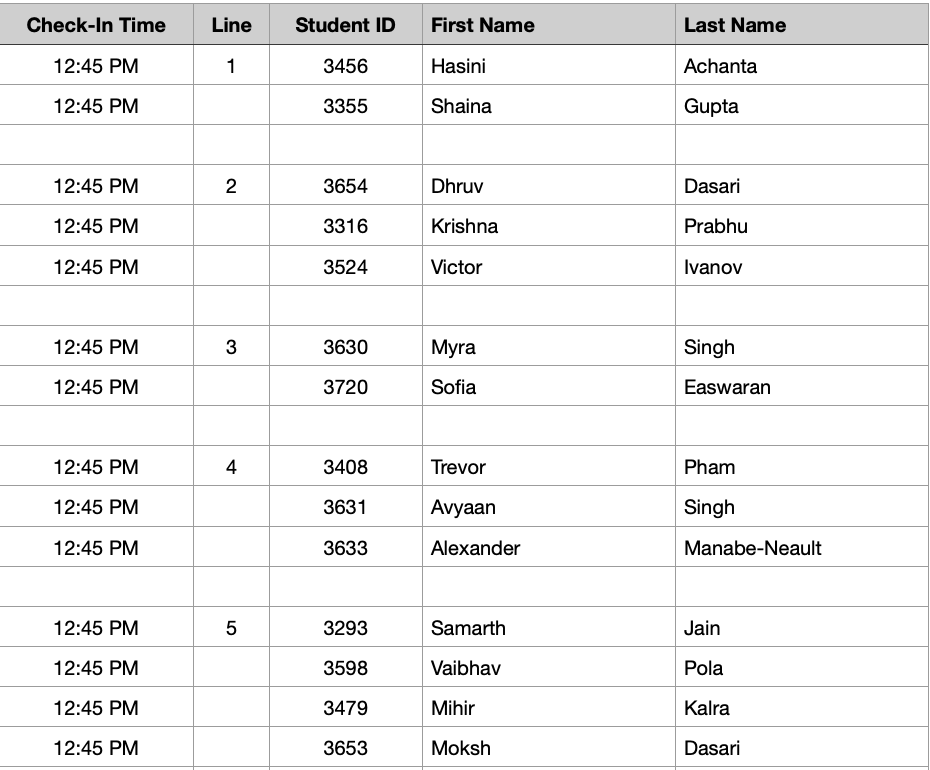This screenshot has height=770, width=930.
Task: Select the first name cell Trevor
Action: coord(549,467)
